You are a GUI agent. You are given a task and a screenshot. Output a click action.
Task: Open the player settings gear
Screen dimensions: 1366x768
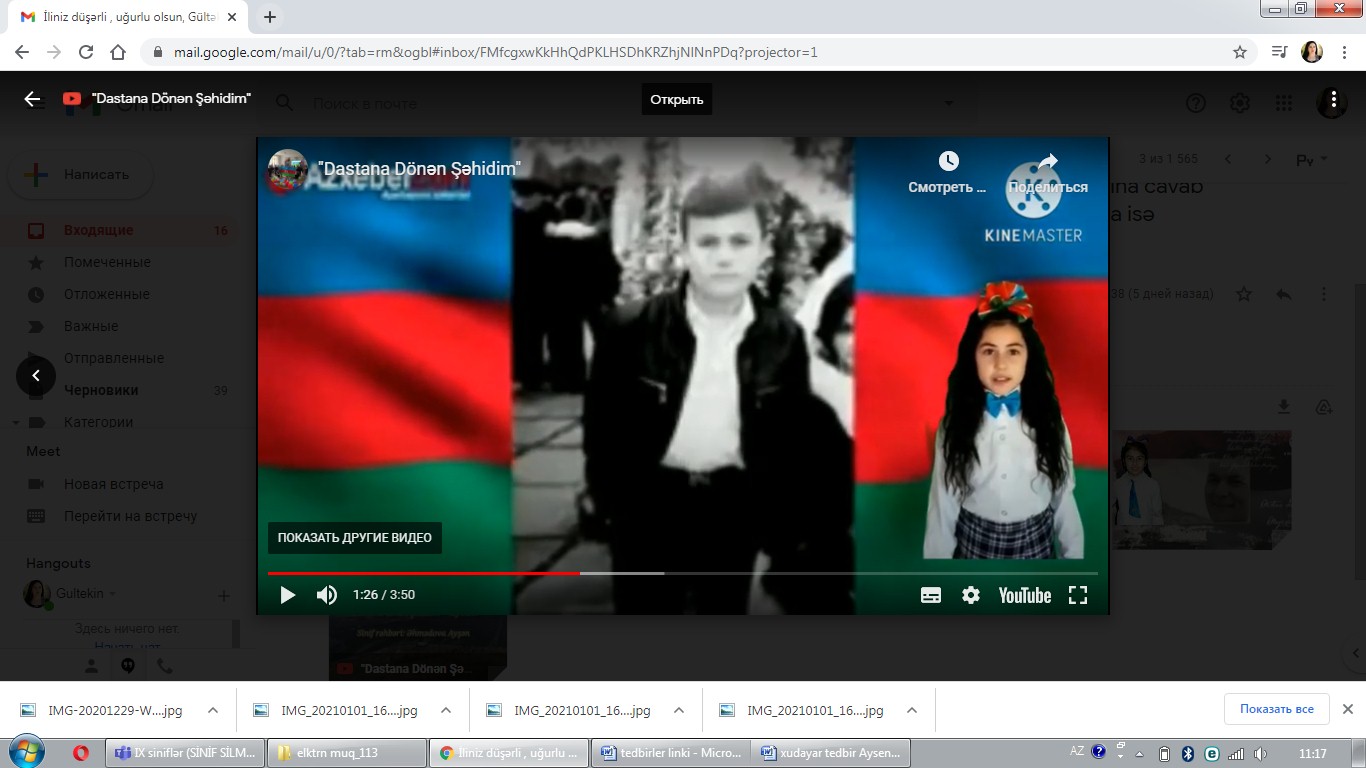(x=971, y=595)
